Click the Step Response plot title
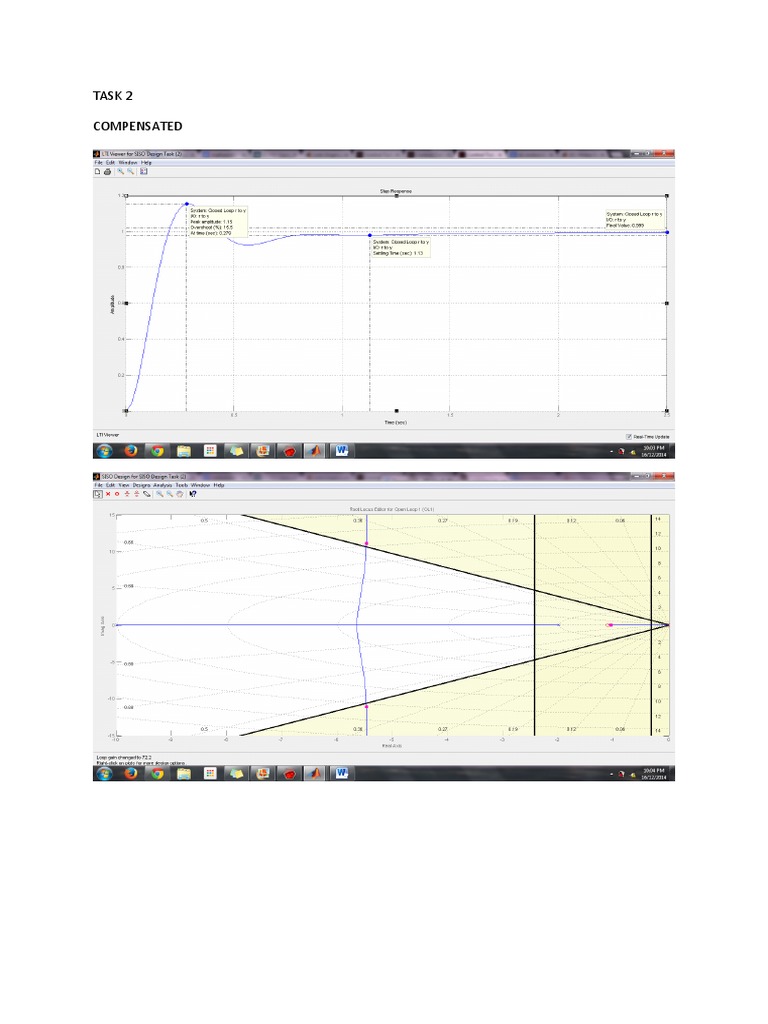This screenshot has height=1024, width=768. pos(396,191)
